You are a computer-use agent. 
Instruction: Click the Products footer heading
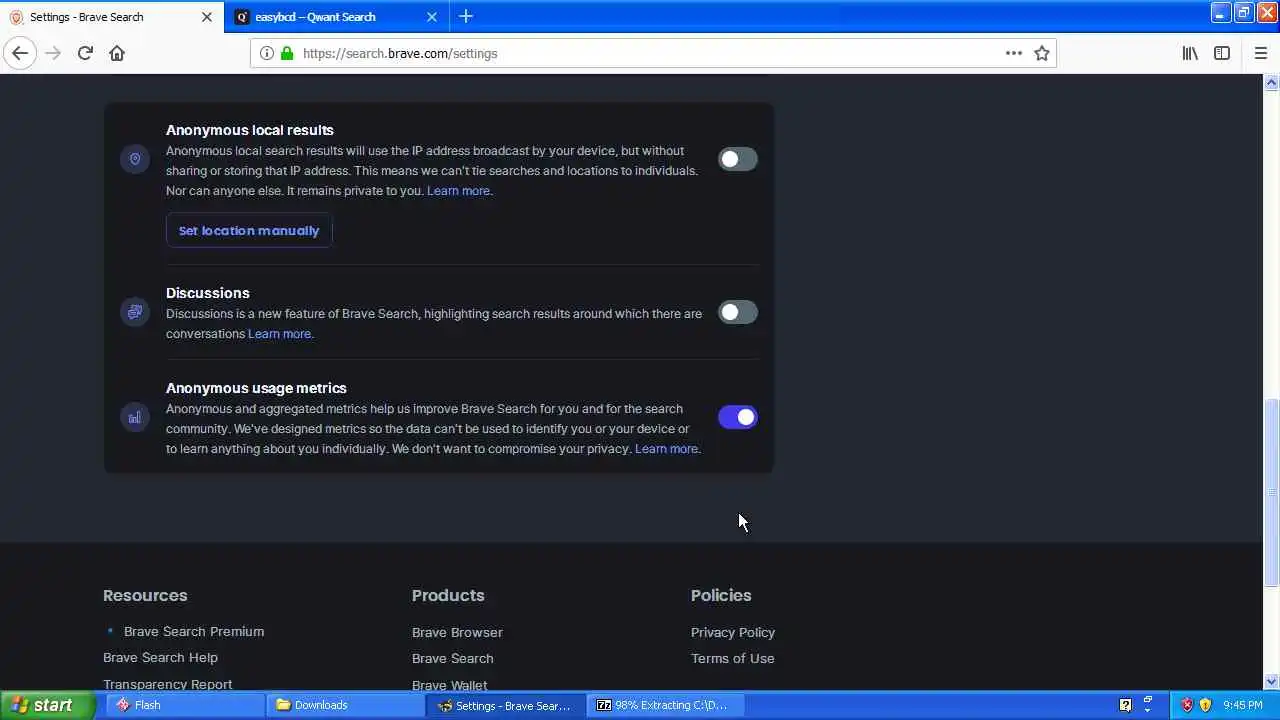coord(448,595)
